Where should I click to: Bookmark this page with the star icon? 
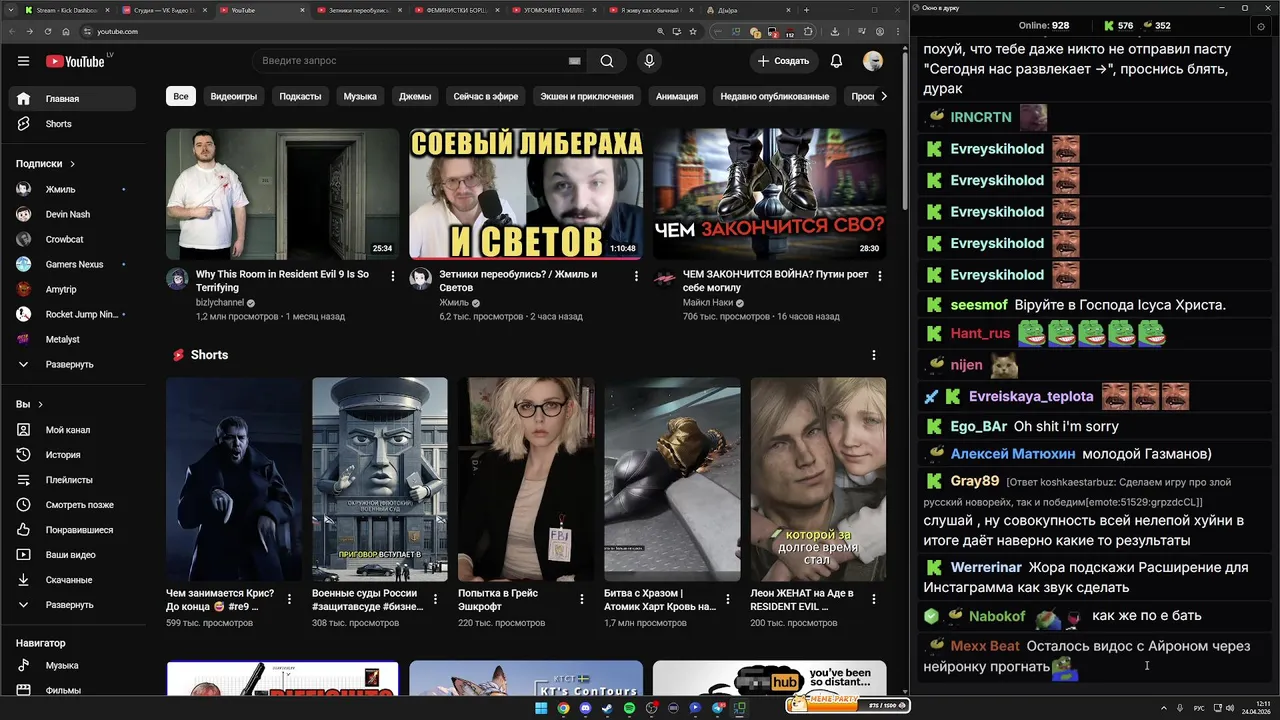[692, 31]
